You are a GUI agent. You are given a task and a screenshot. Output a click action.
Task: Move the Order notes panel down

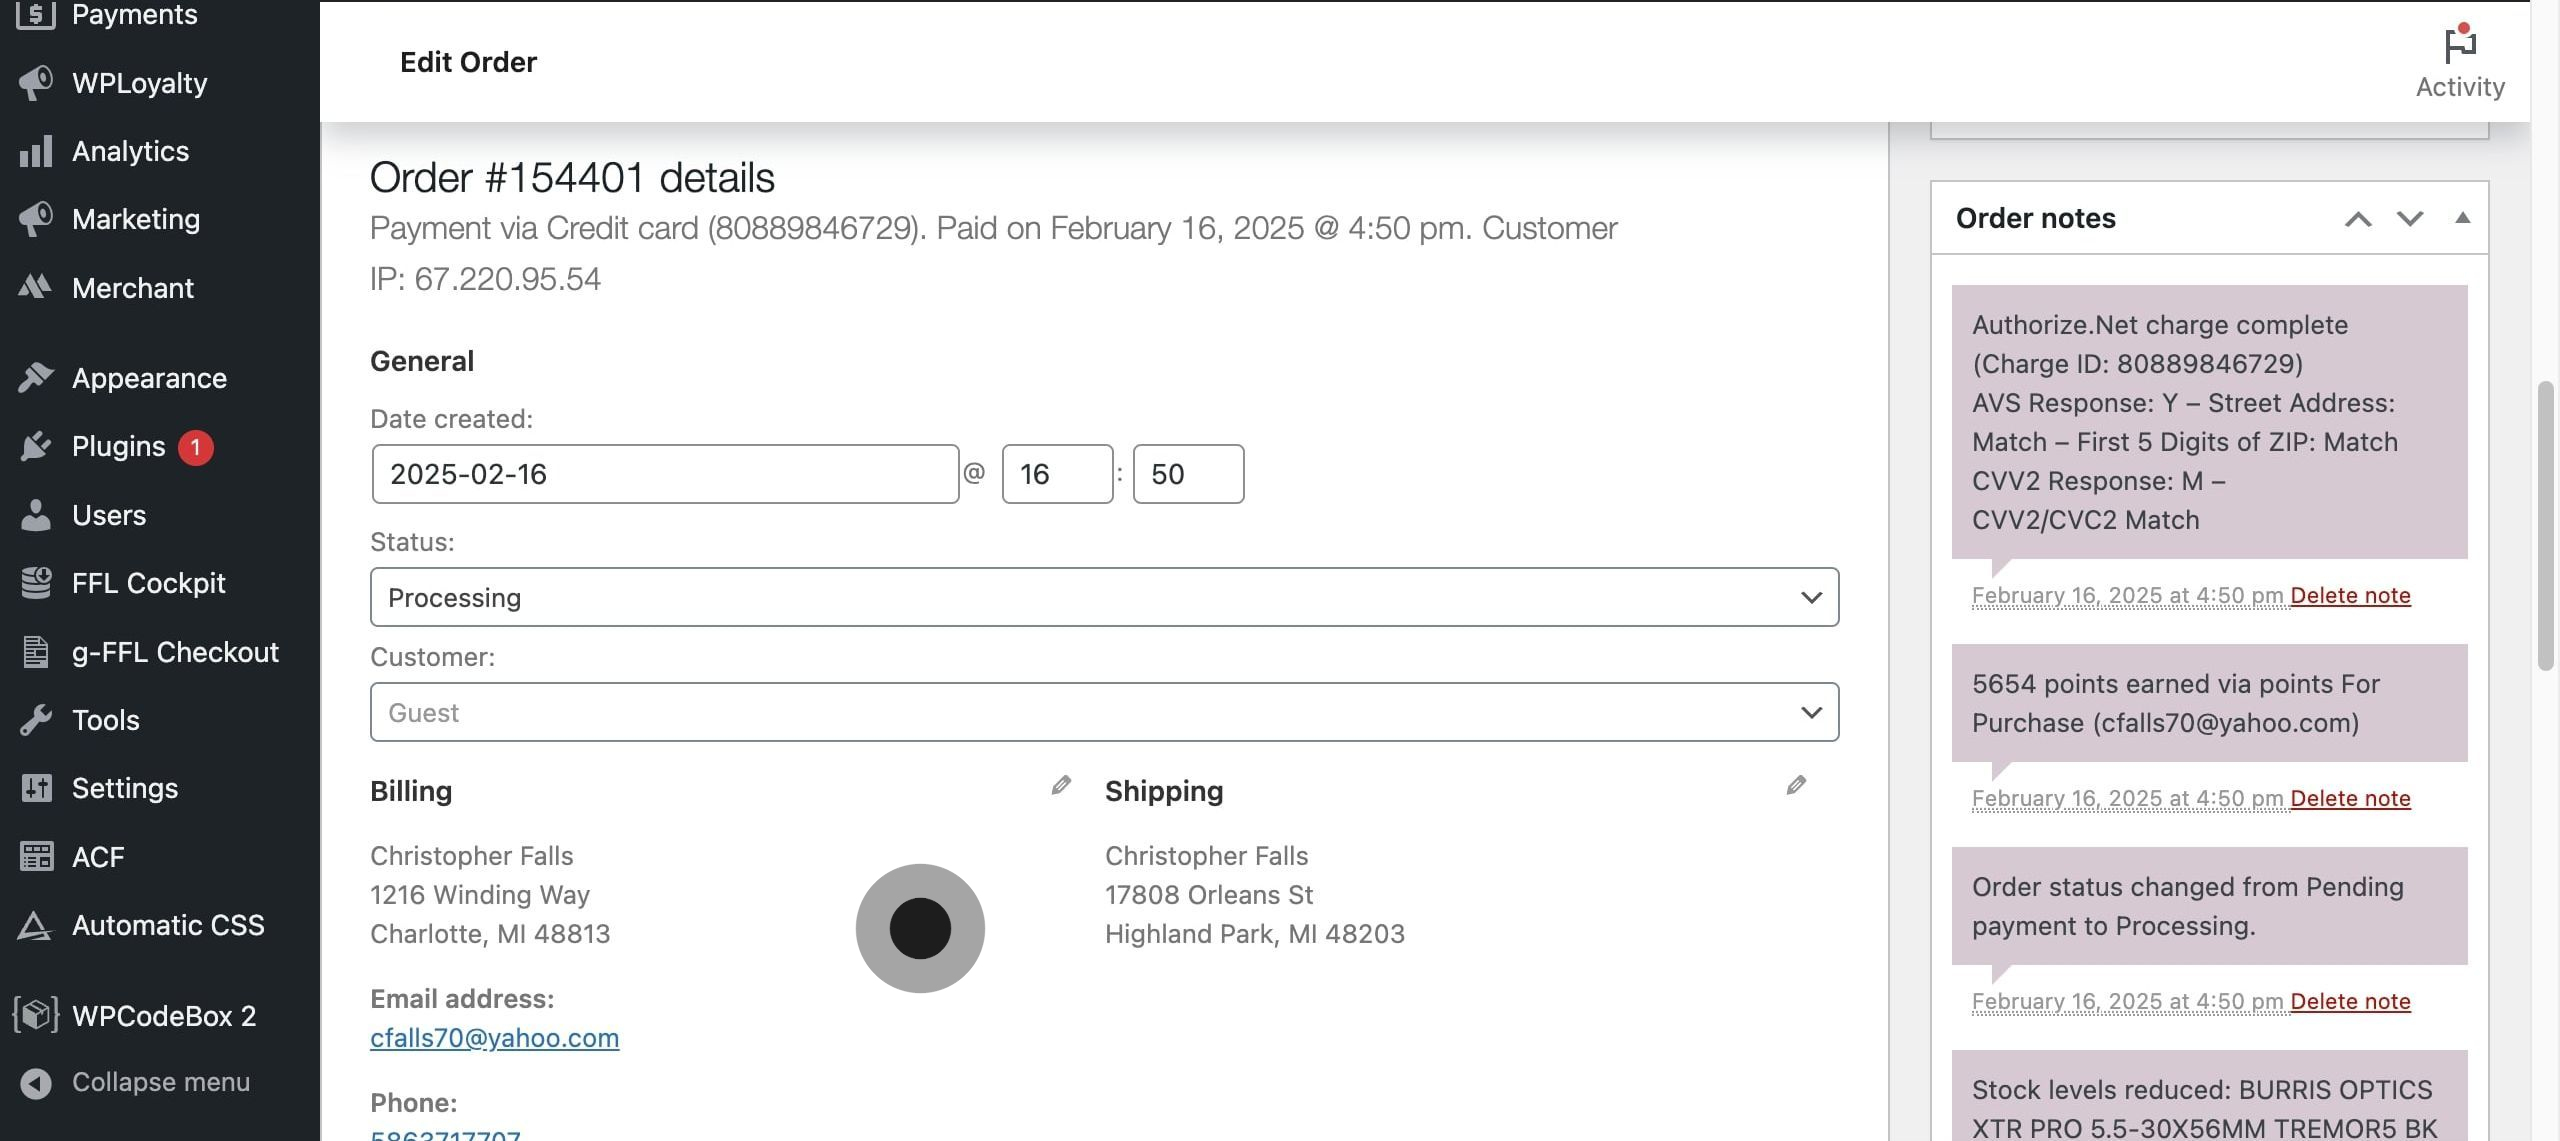click(2410, 219)
